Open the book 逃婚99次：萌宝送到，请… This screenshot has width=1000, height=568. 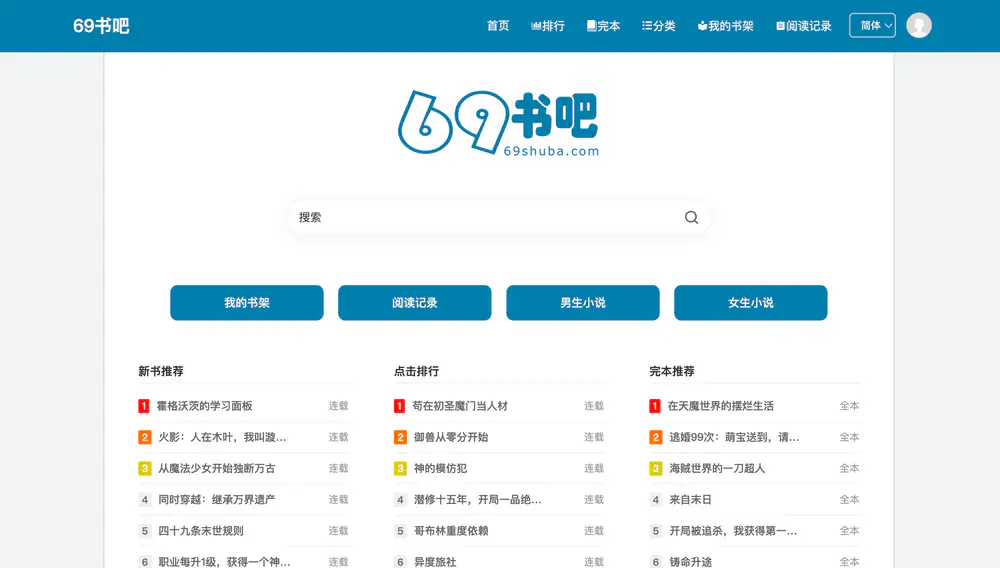(x=734, y=437)
